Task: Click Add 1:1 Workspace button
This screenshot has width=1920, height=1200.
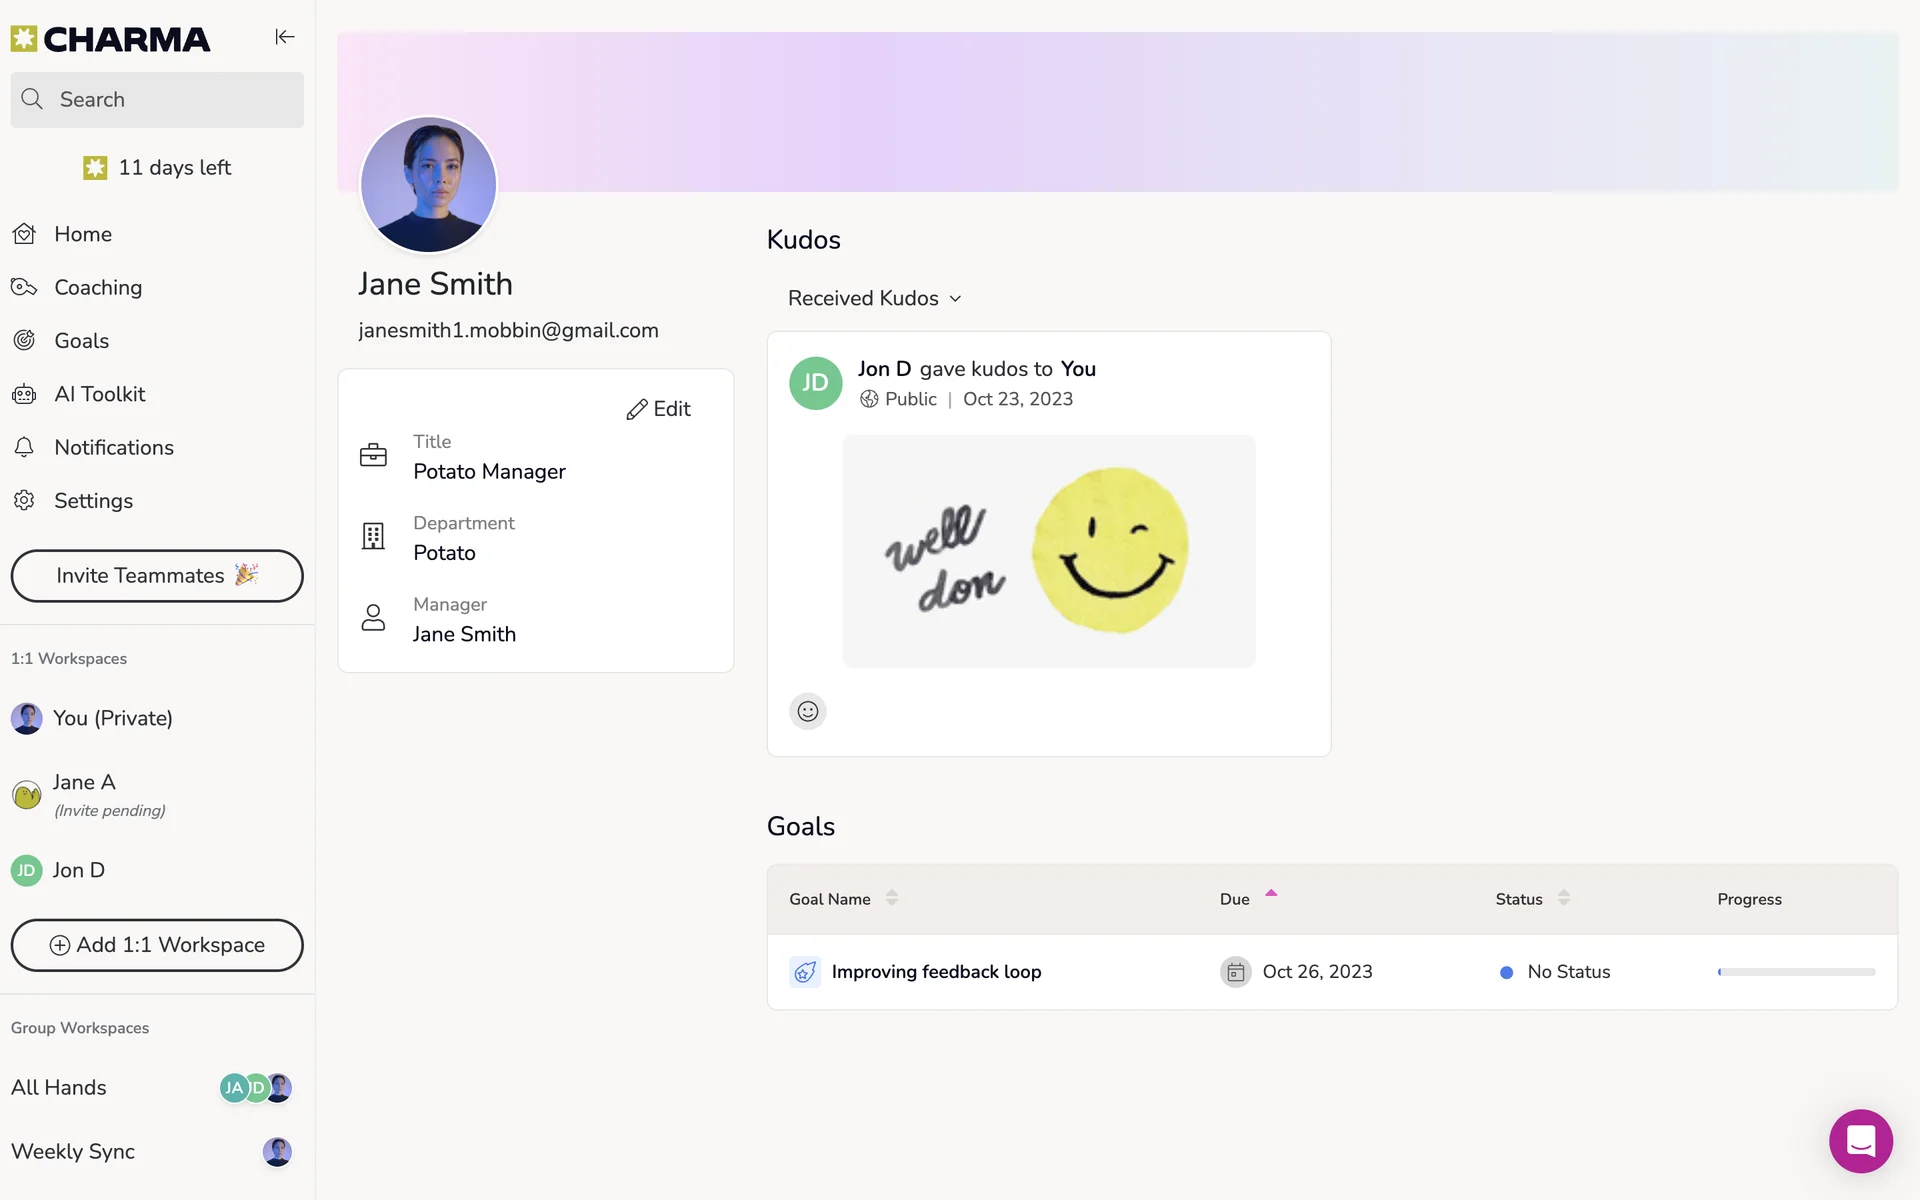Action: click(x=157, y=945)
